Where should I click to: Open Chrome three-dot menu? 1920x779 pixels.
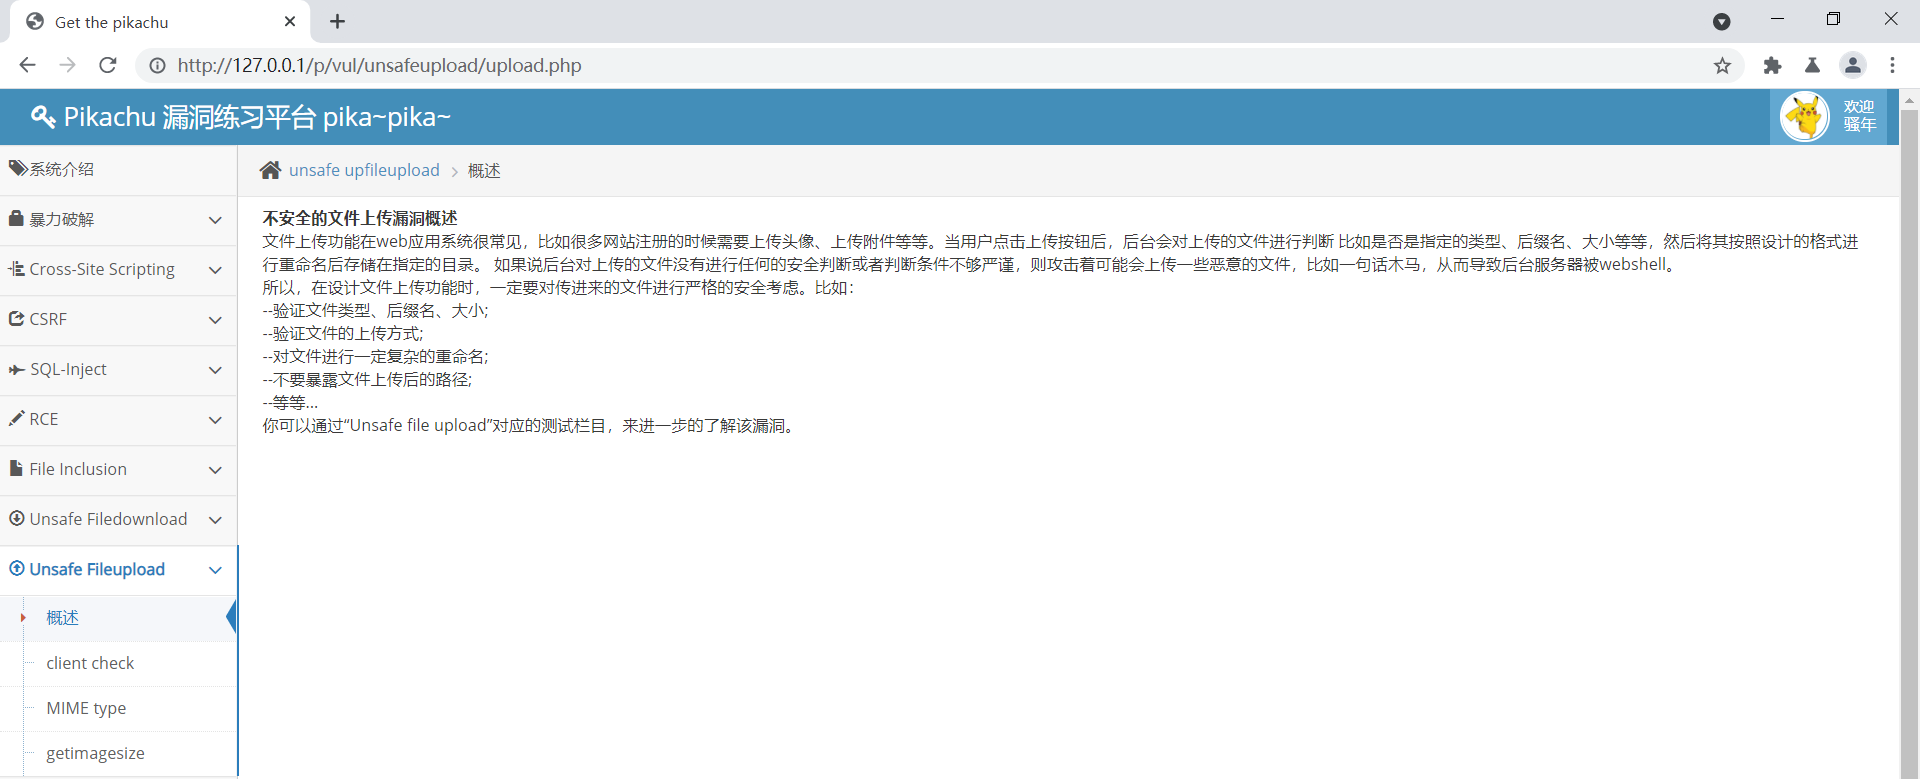[x=1892, y=65]
